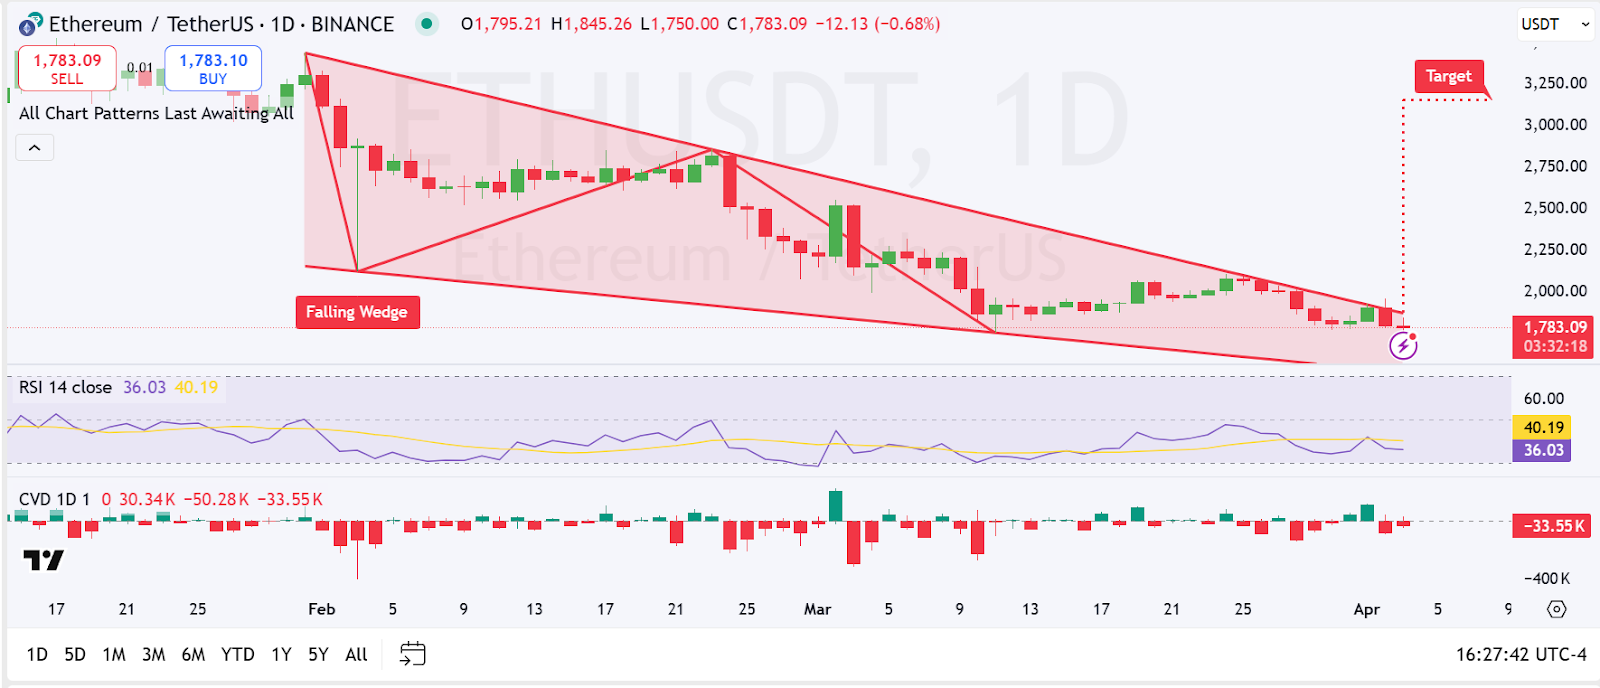Click the 2,000.00 price axis label
Image resolution: width=1600 pixels, height=688 pixels.
click(1555, 291)
